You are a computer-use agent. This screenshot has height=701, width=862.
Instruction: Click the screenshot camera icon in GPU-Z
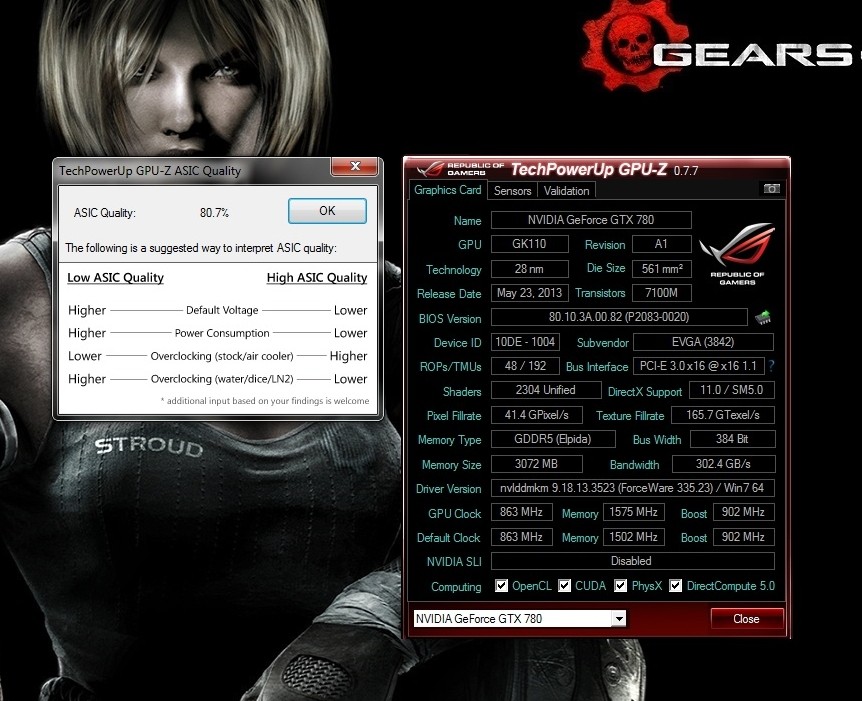[771, 189]
